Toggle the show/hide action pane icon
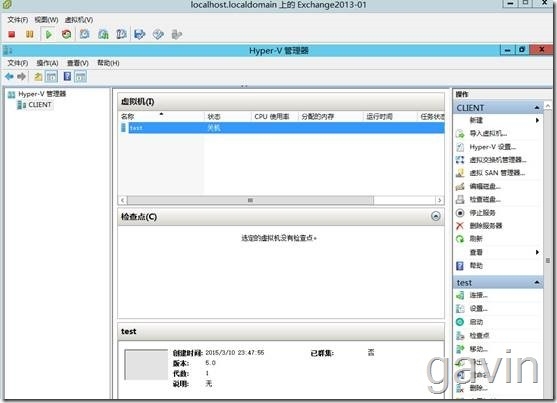Image resolution: width=557 pixels, height=403 pixels. (81, 76)
